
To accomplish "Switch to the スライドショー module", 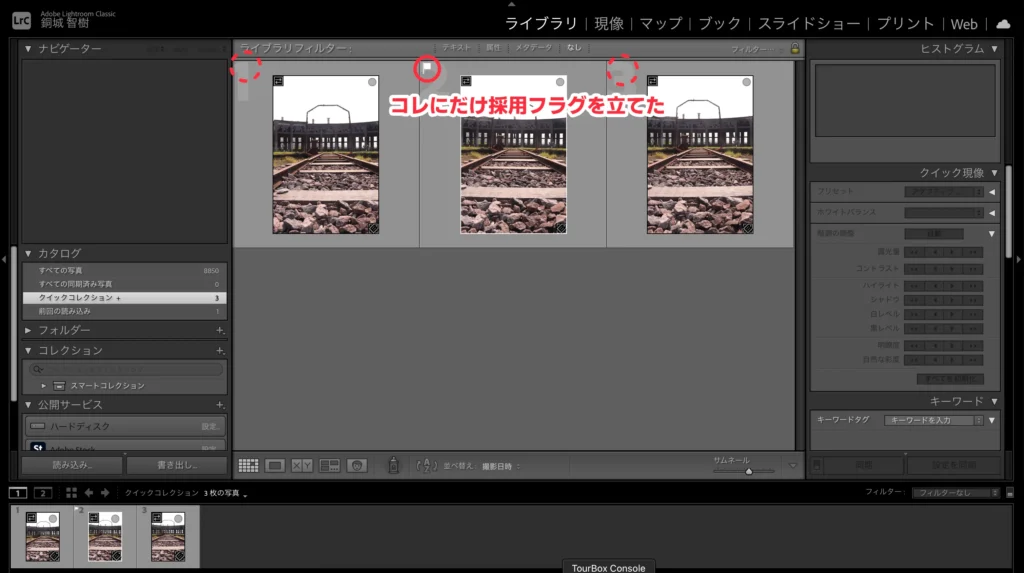I will [808, 24].
